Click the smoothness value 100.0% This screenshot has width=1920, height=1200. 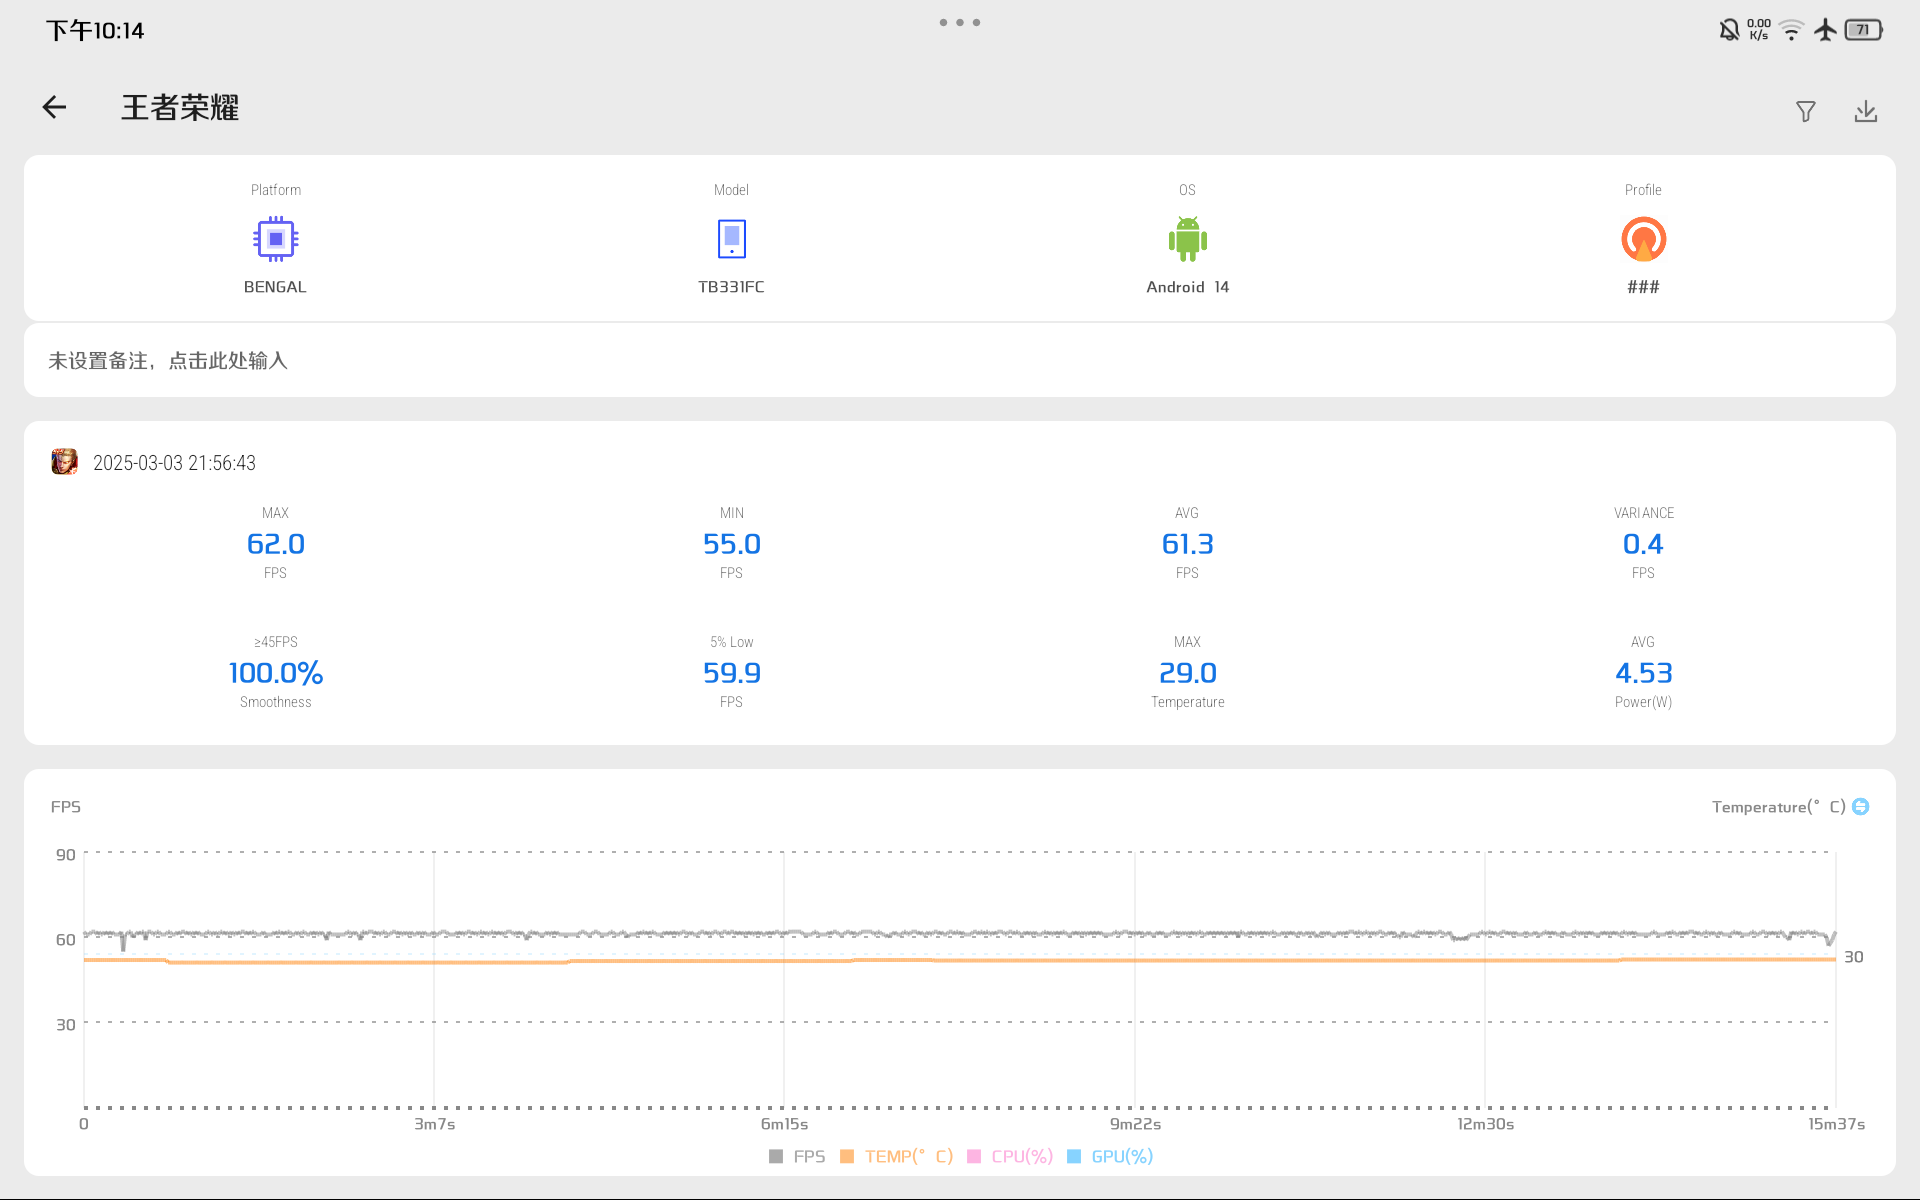click(275, 673)
